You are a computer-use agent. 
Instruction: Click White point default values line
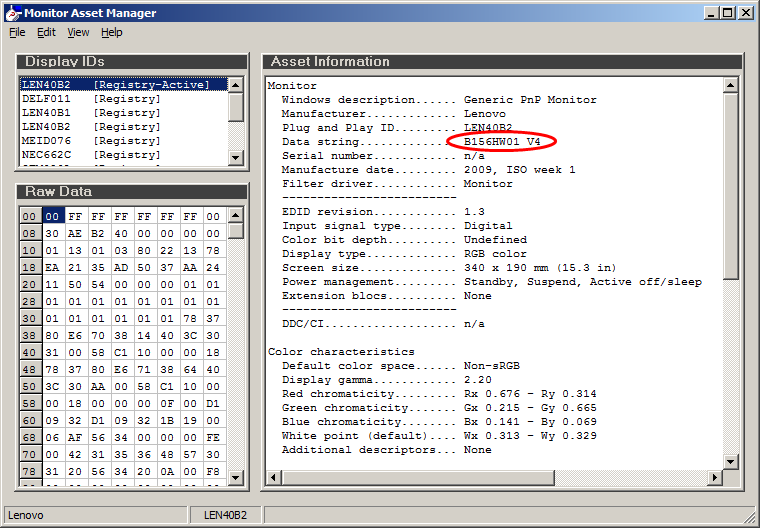[439, 436]
